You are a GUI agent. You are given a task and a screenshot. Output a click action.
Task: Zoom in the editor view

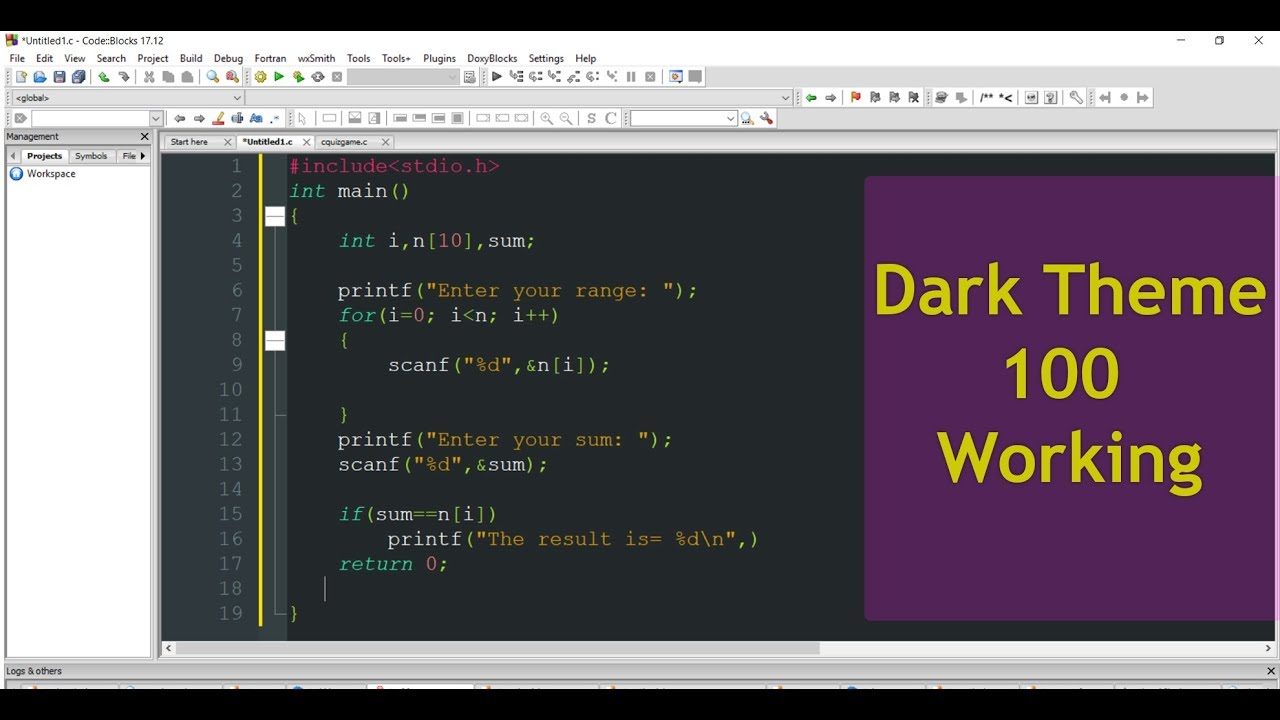(x=546, y=118)
